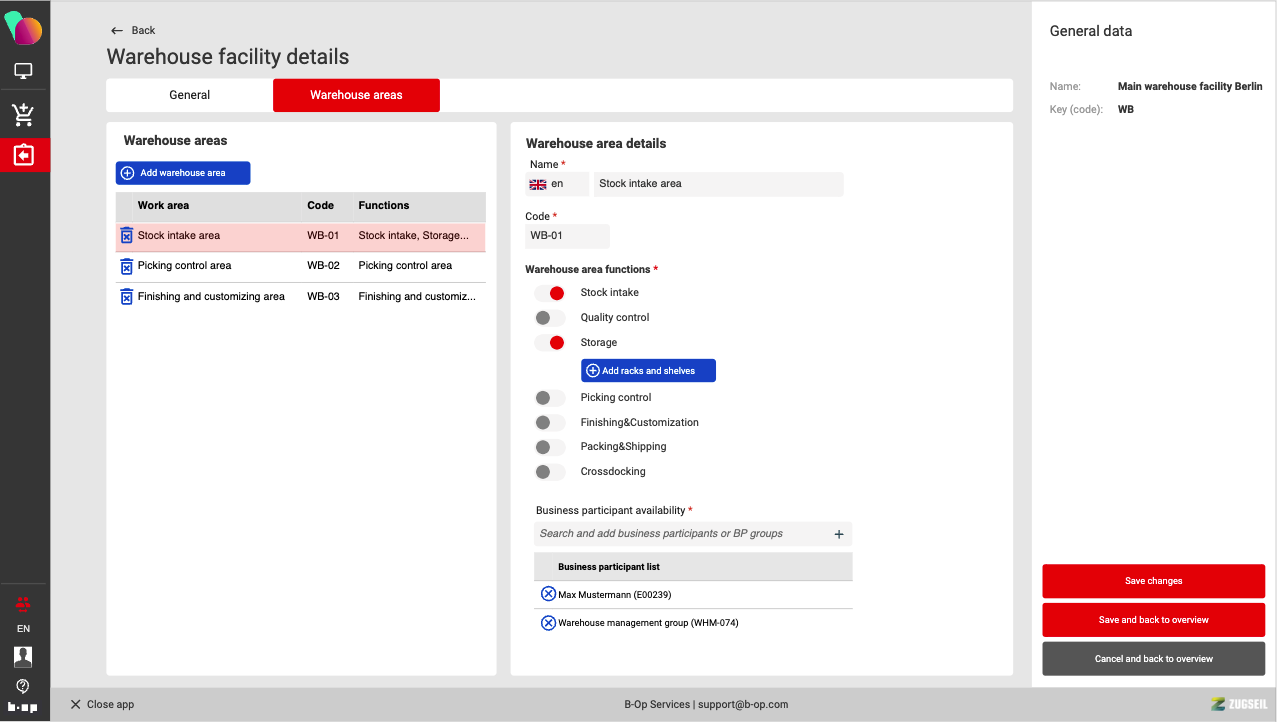The image size is (1277, 722).
Task: Click the Save changes button
Action: 1153,581
